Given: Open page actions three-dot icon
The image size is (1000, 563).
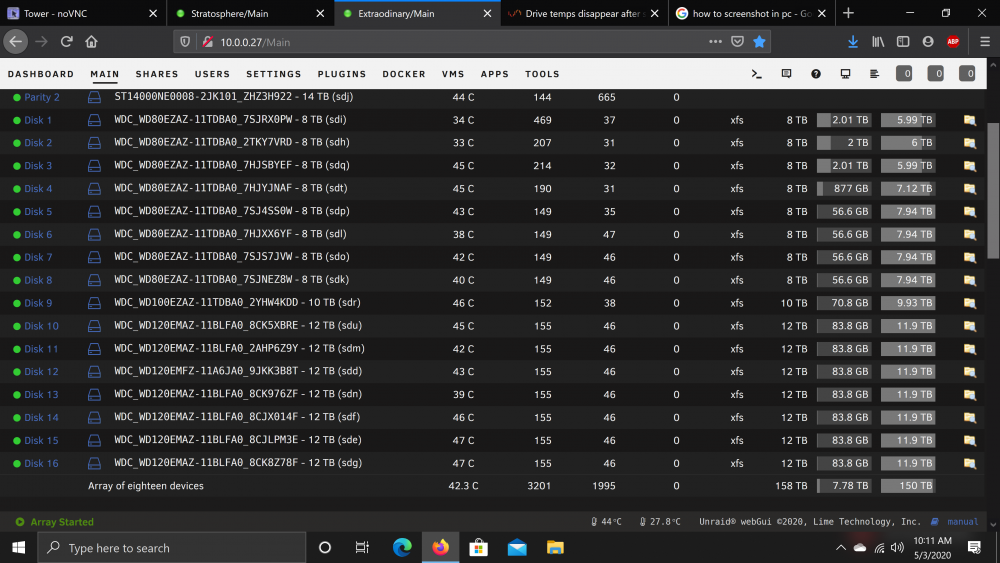Looking at the screenshot, I should pos(715,41).
